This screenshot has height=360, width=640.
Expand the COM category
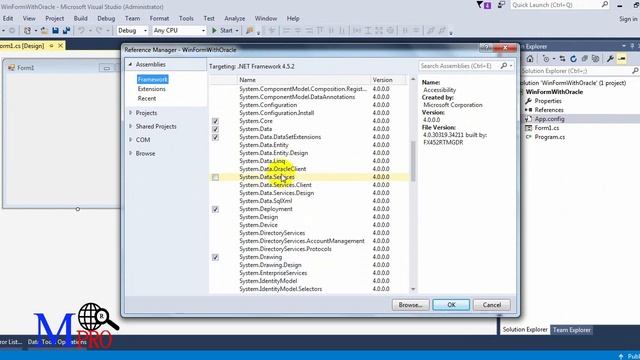[131, 140]
